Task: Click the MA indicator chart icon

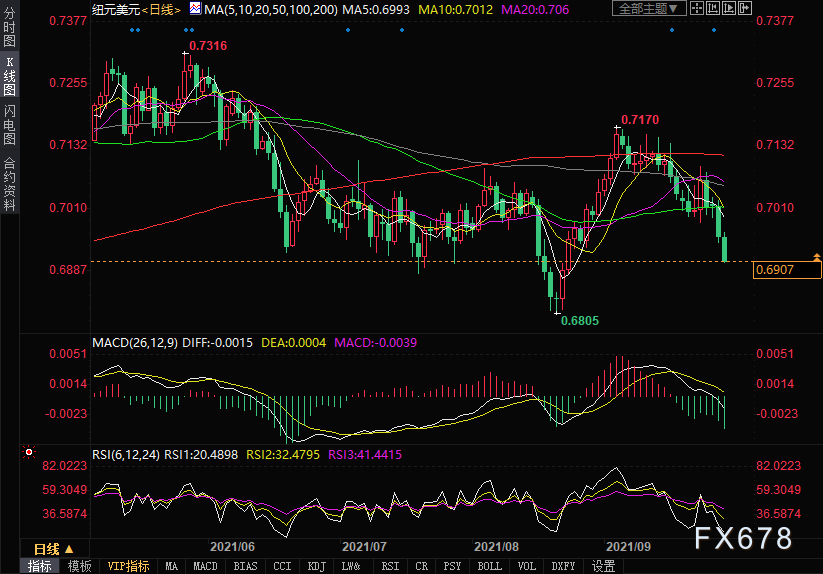Action: (x=195, y=8)
